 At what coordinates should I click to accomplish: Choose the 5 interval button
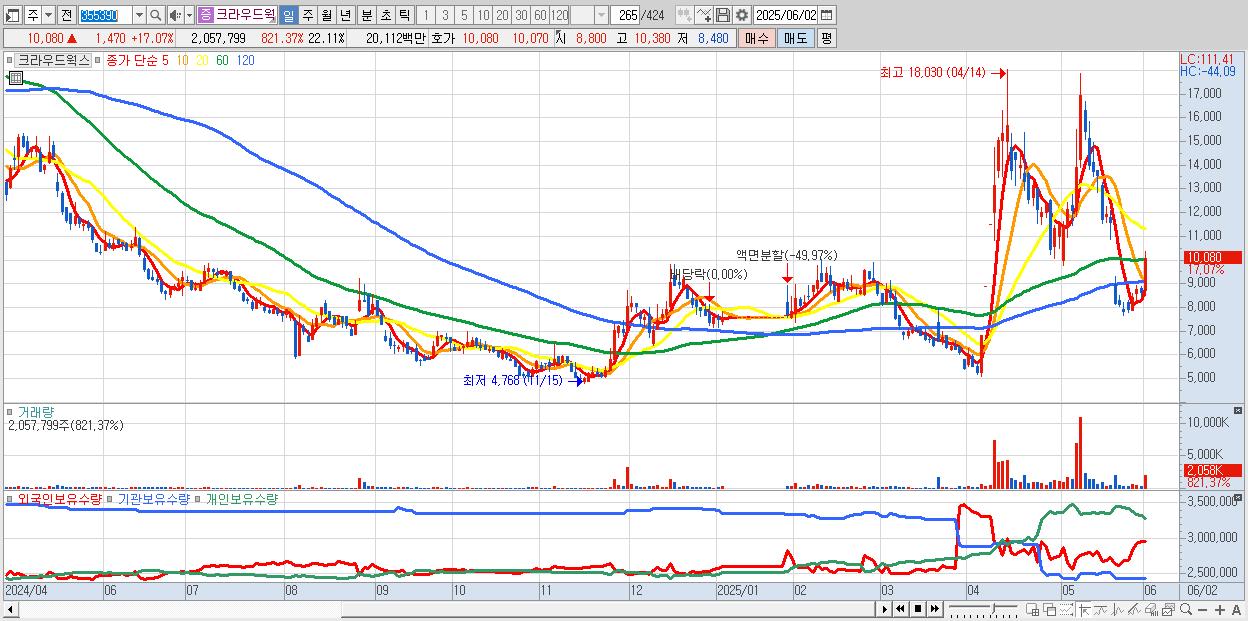pos(464,15)
